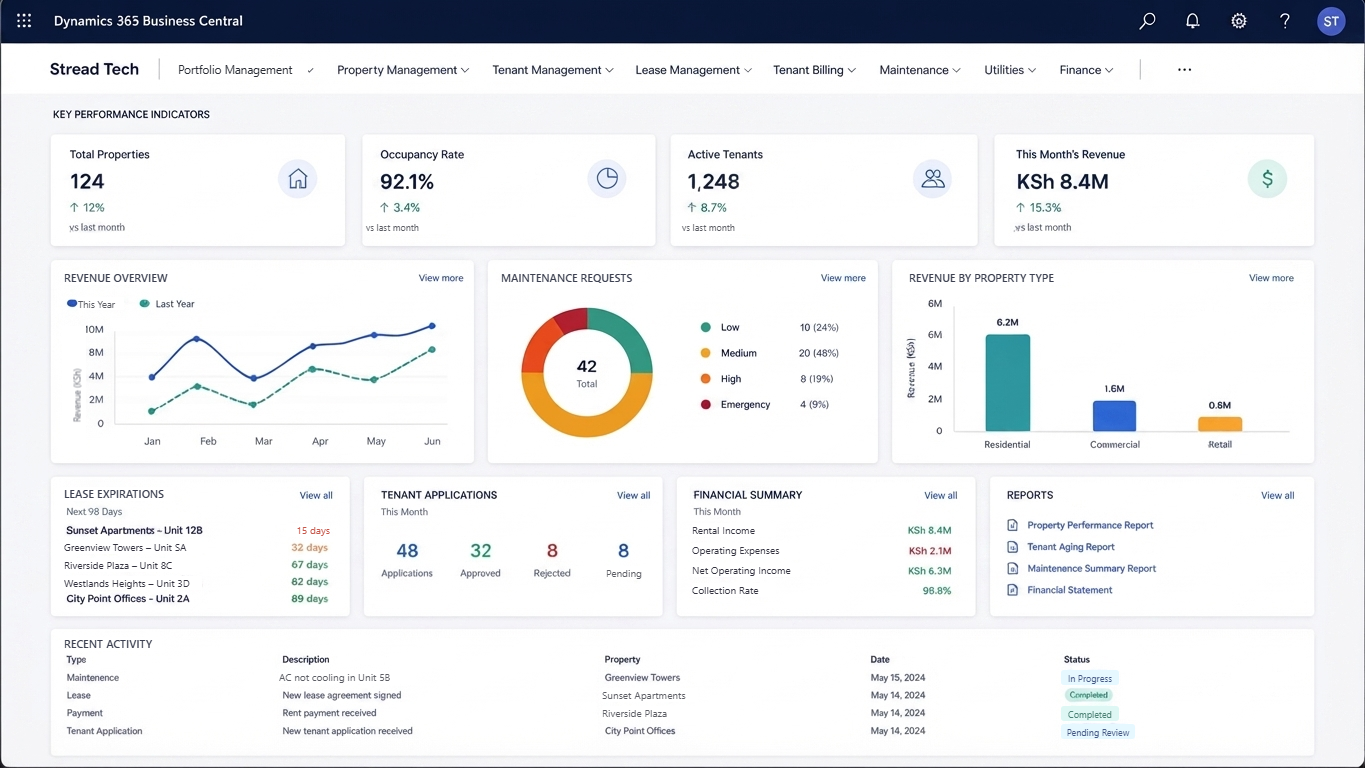The width and height of the screenshot is (1365, 768).
Task: Click View all in Lease Expirations
Action: (x=316, y=495)
